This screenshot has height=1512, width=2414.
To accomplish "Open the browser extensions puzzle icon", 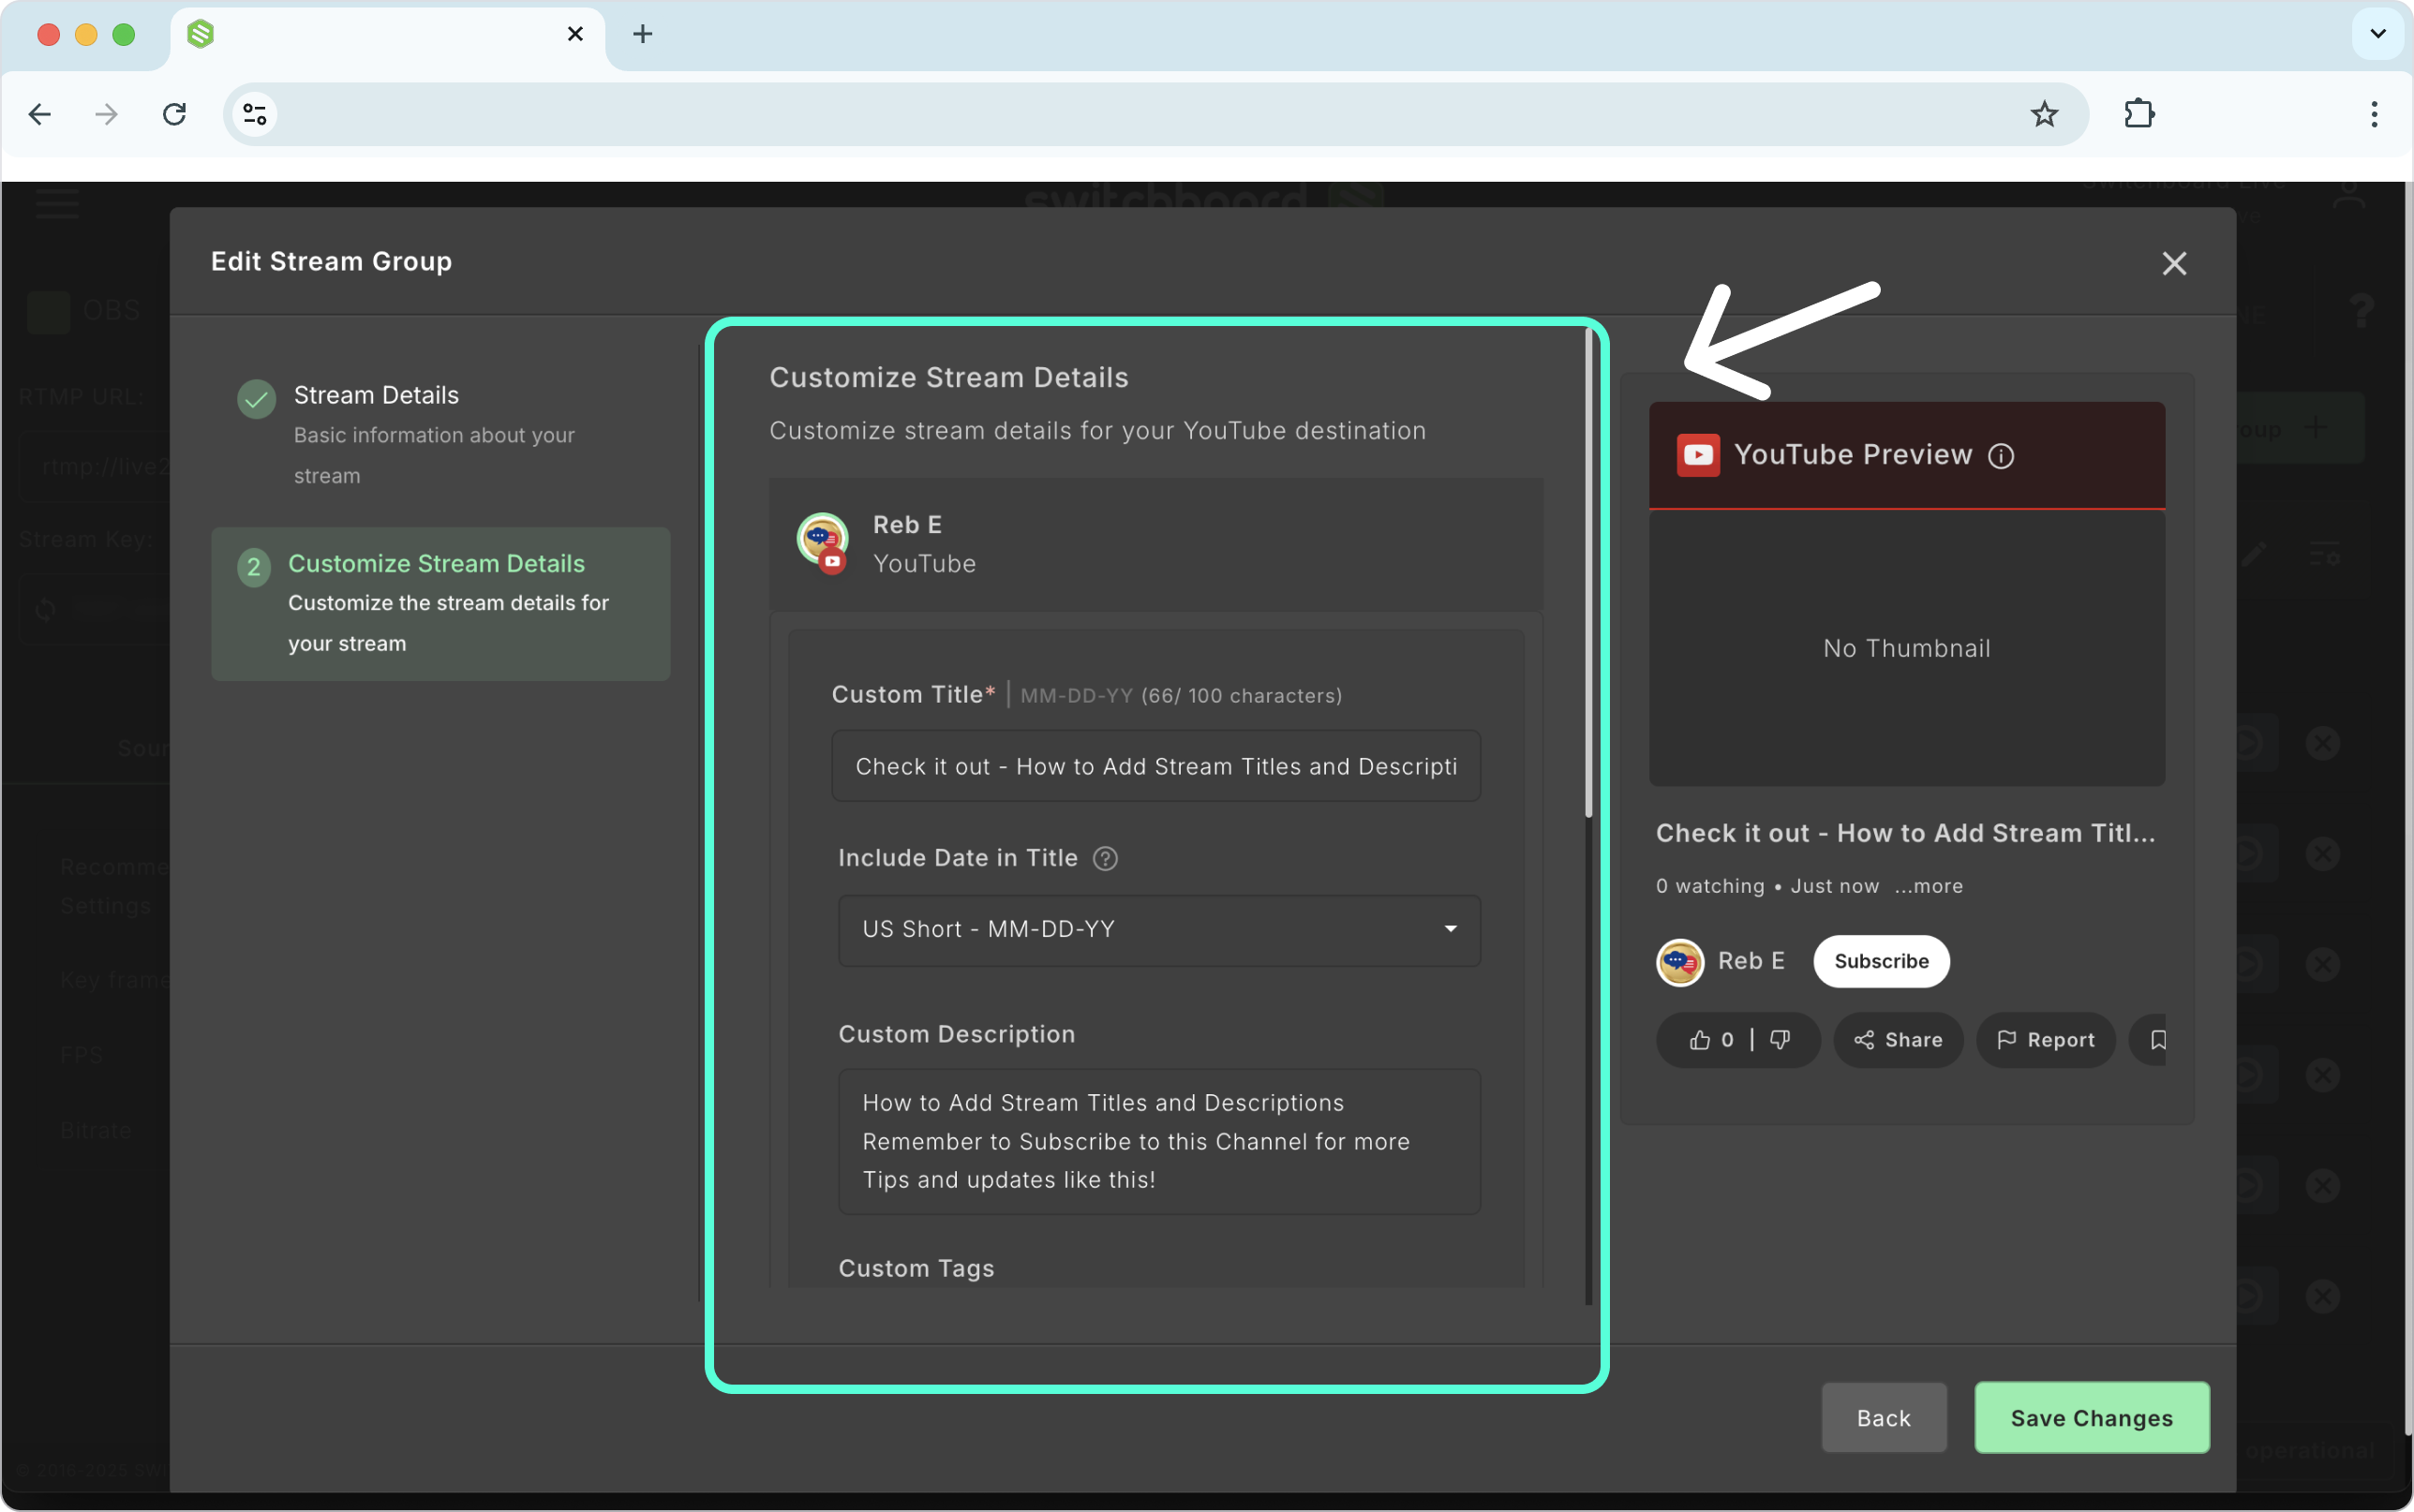I will click(x=2139, y=114).
